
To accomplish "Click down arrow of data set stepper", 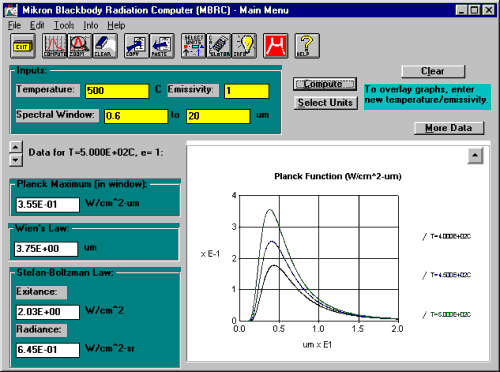I will pos(16,160).
